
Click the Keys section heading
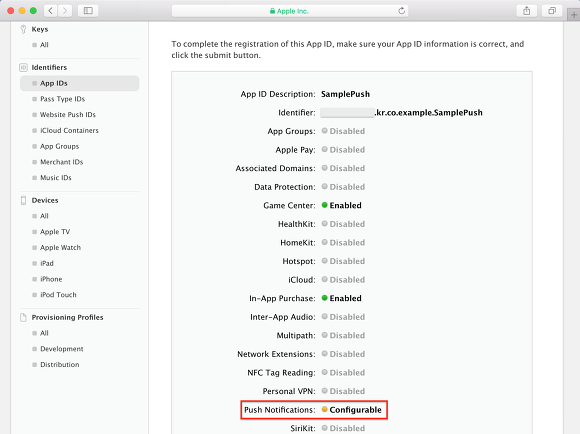40,29
